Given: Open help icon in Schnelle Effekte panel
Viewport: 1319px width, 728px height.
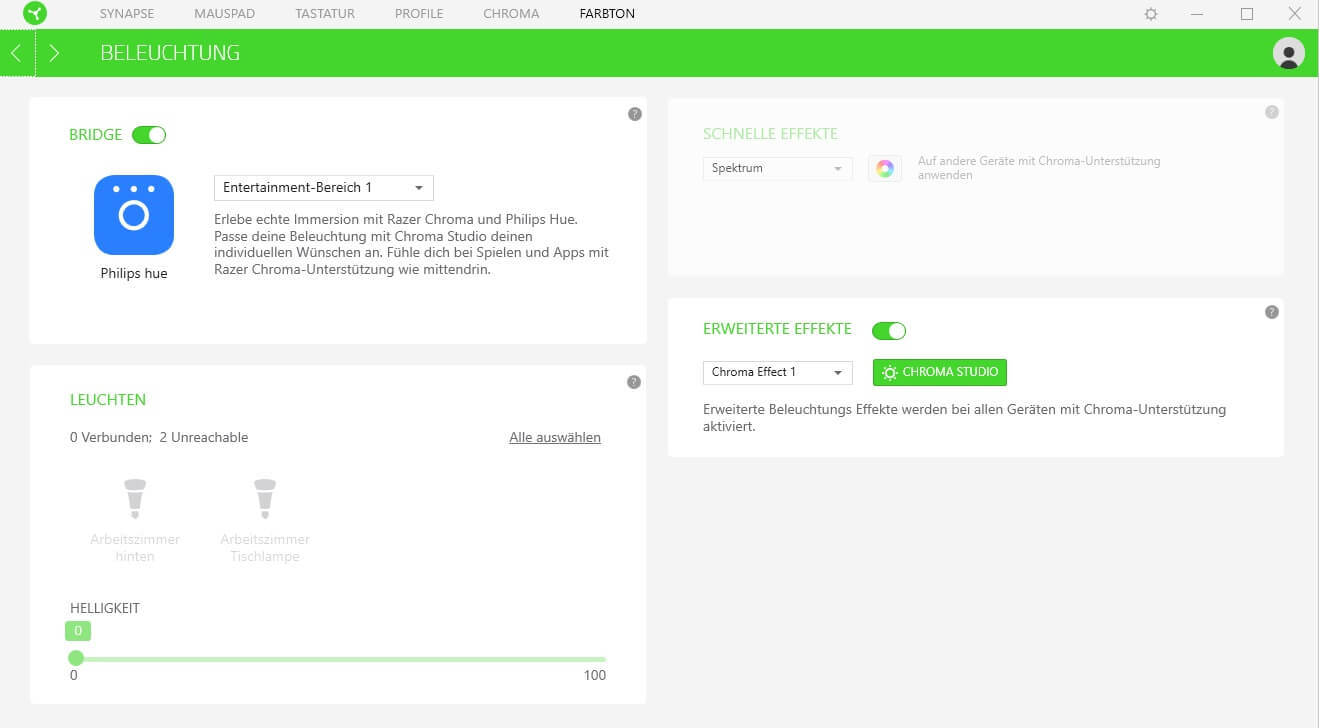Looking at the screenshot, I should point(1271,112).
